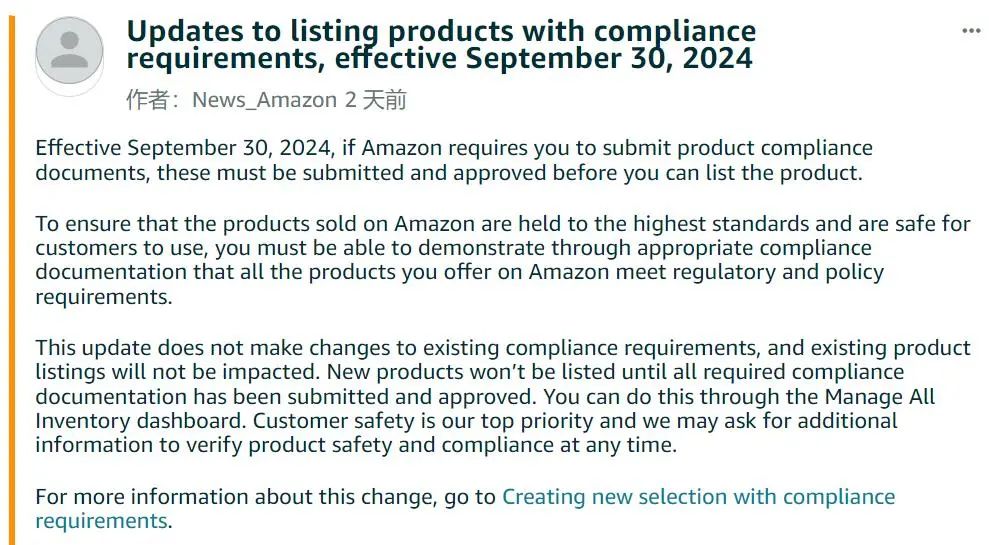989x545 pixels.
Task: Open the three-dot more options menu
Action: click(x=971, y=31)
